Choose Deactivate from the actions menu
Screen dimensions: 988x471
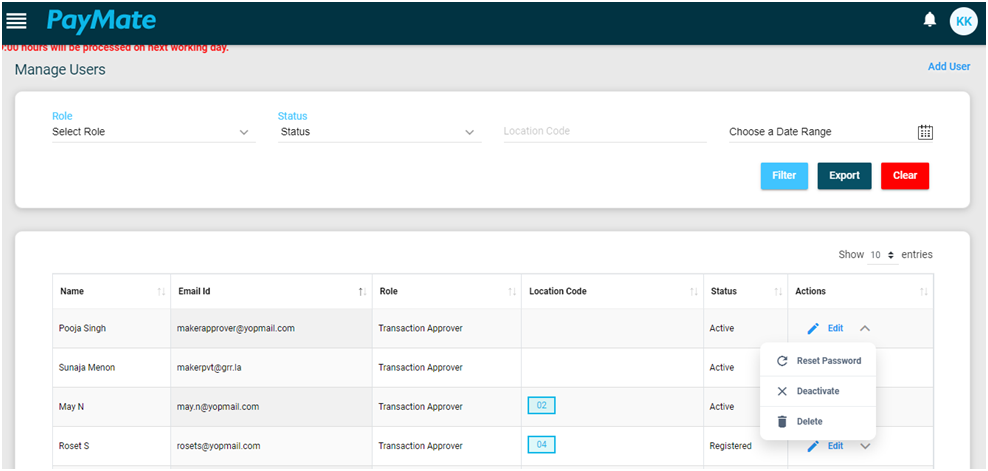[x=818, y=392]
